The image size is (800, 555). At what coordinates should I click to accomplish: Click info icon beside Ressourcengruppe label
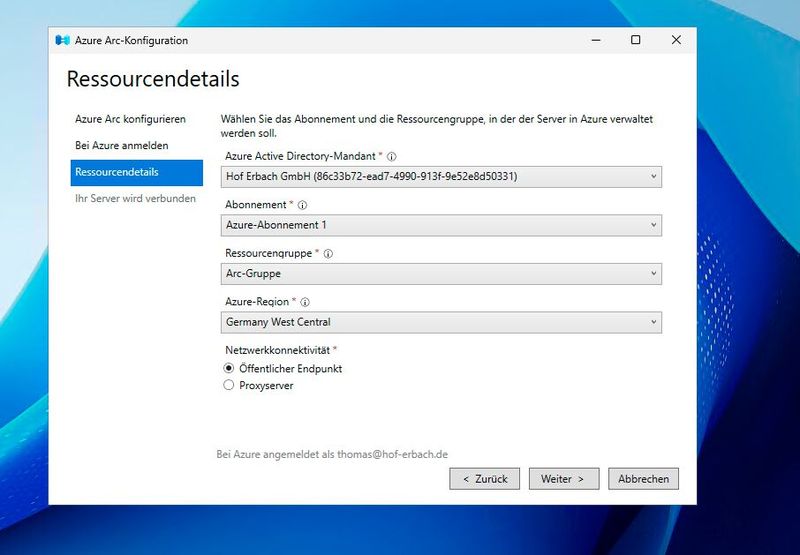point(328,254)
